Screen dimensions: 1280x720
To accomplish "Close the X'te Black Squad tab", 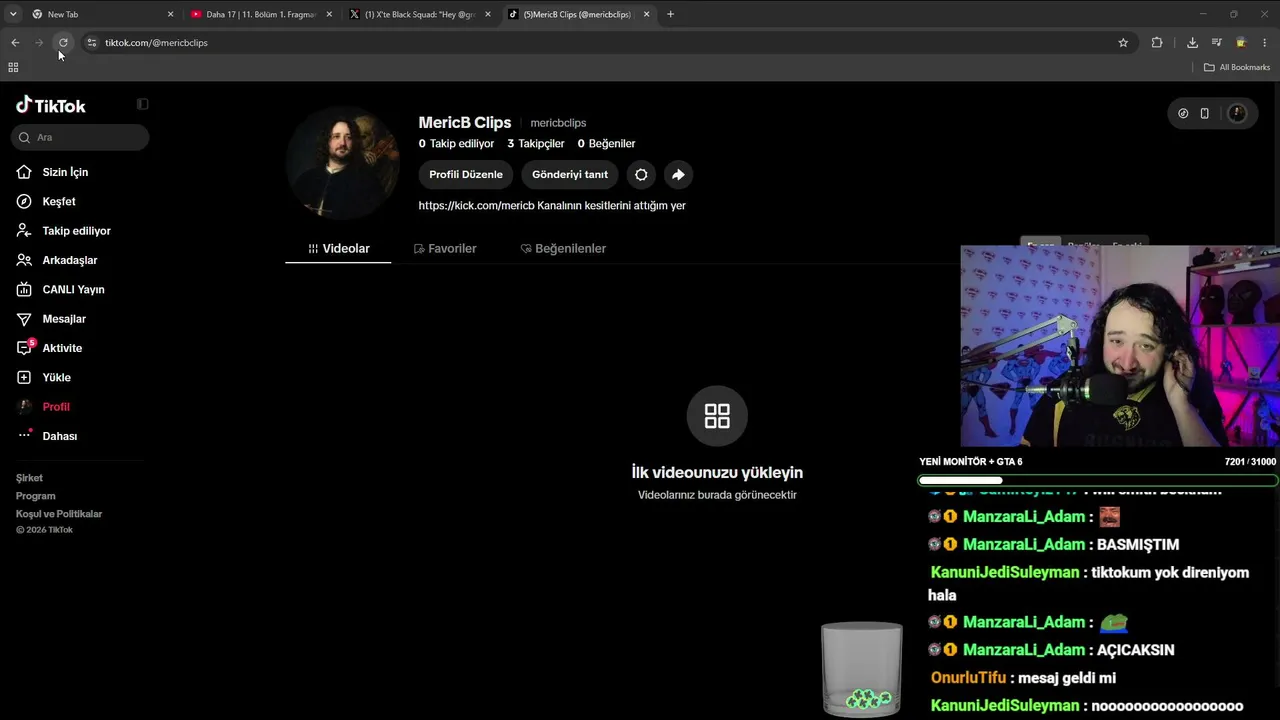I will point(488,14).
